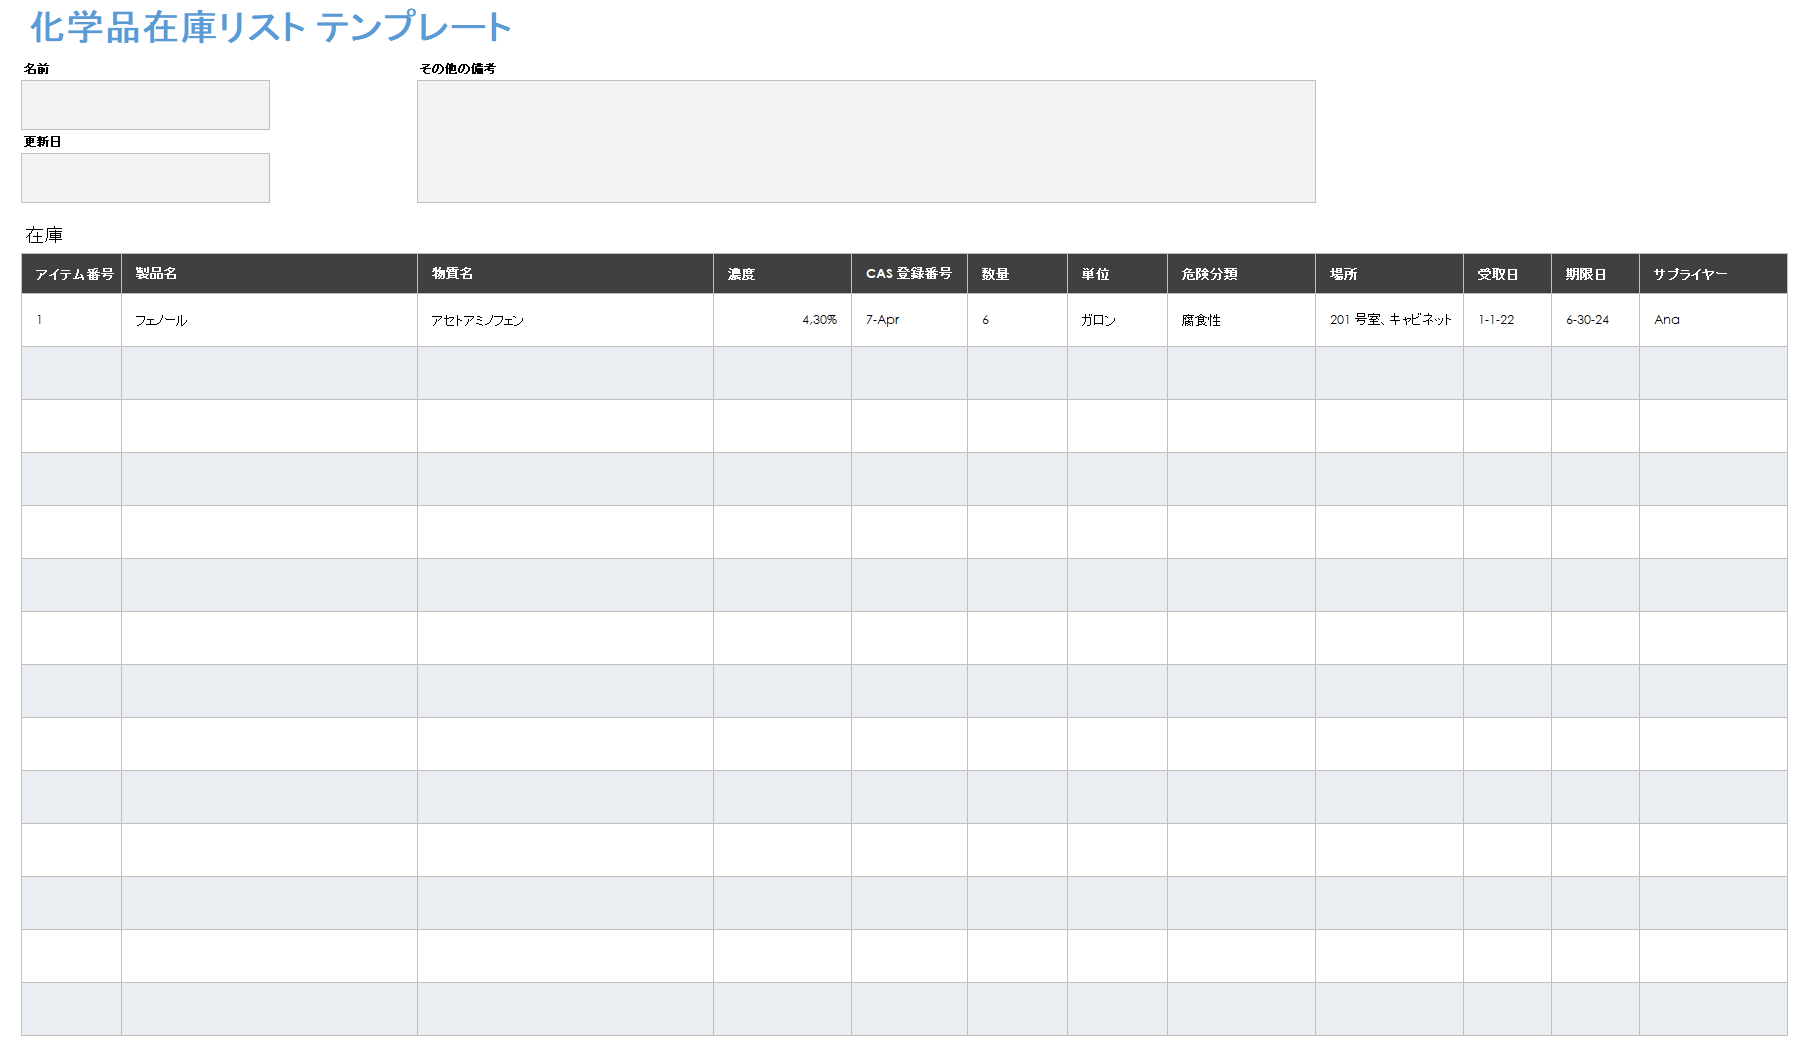
Task: Select the アイテム番号 column header
Action: pos(72,274)
